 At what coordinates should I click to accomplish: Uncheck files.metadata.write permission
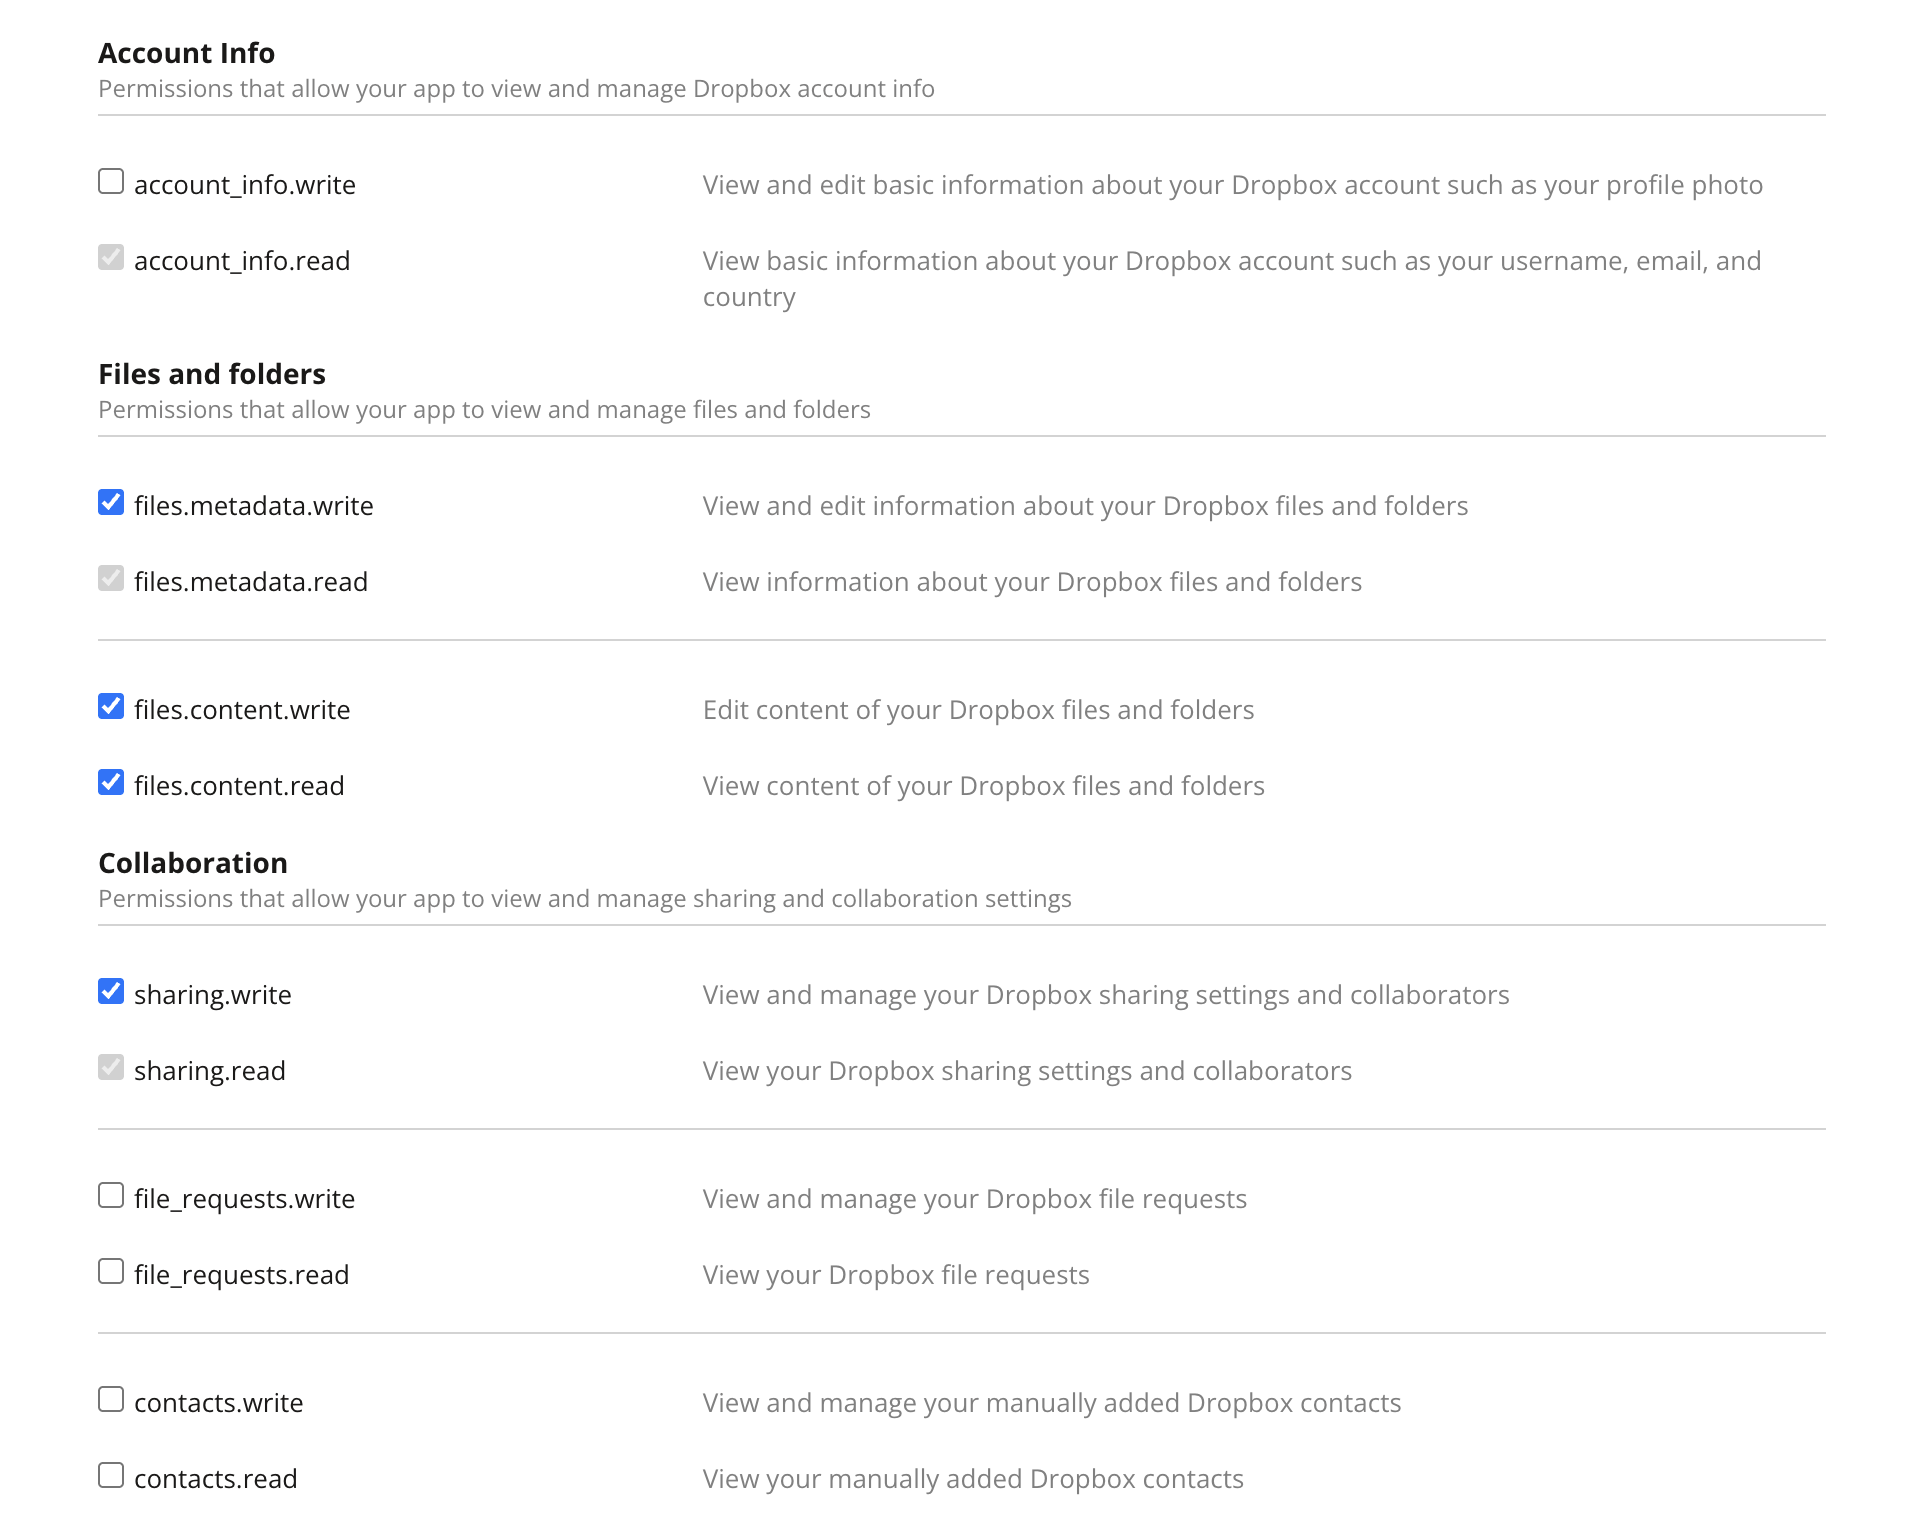(x=111, y=503)
